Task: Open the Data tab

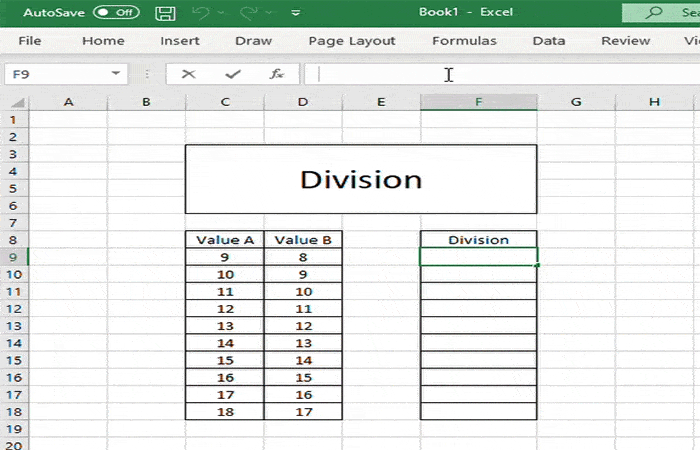Action: 549,41
